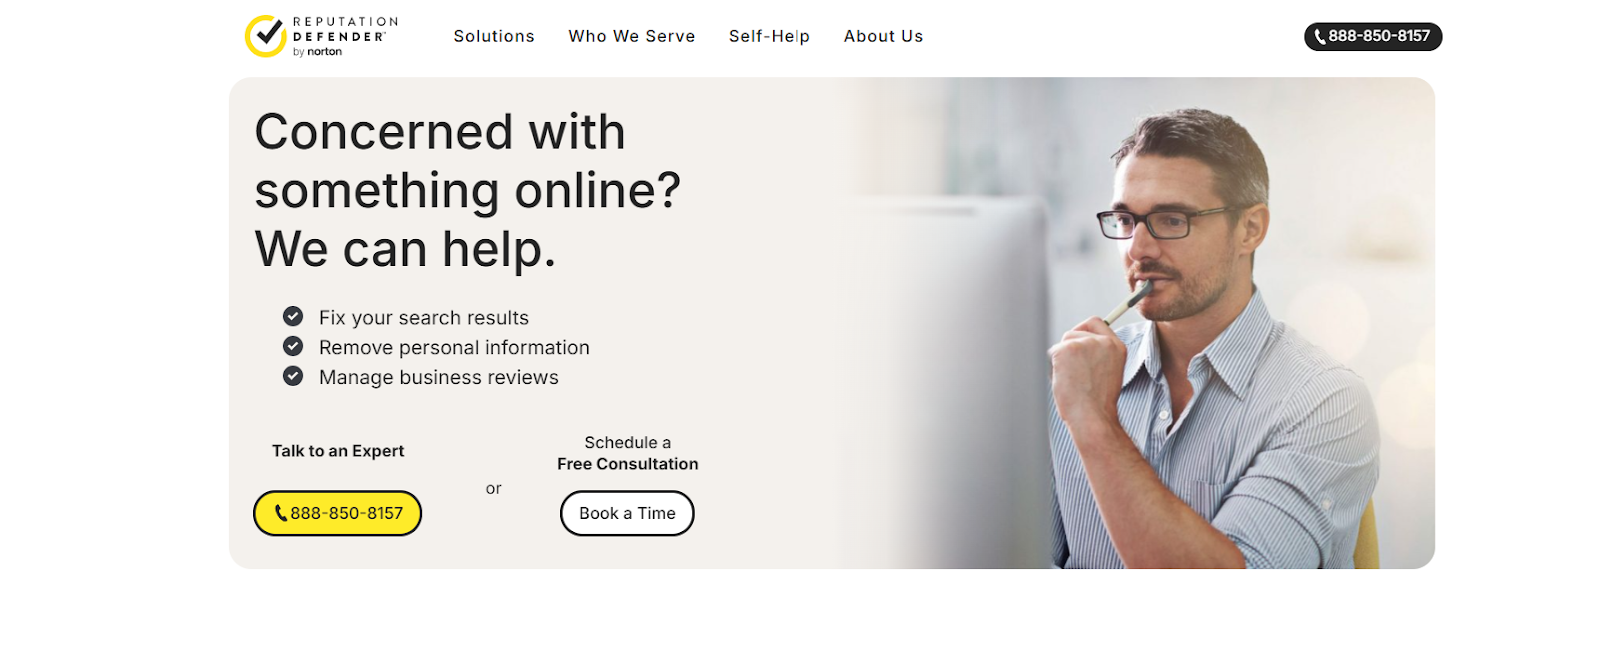Click checkmark beside Remove personal information
Screen dimensions: 1600x651
[x=293, y=346]
